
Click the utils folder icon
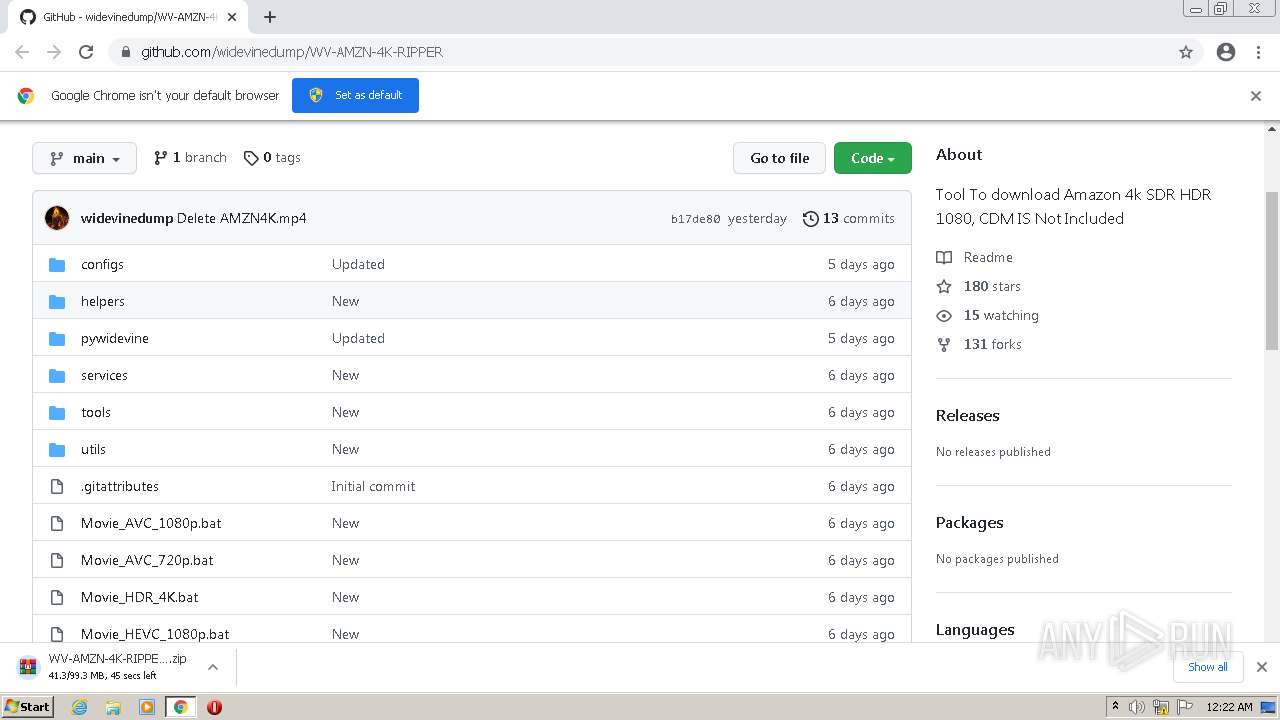(x=57, y=449)
